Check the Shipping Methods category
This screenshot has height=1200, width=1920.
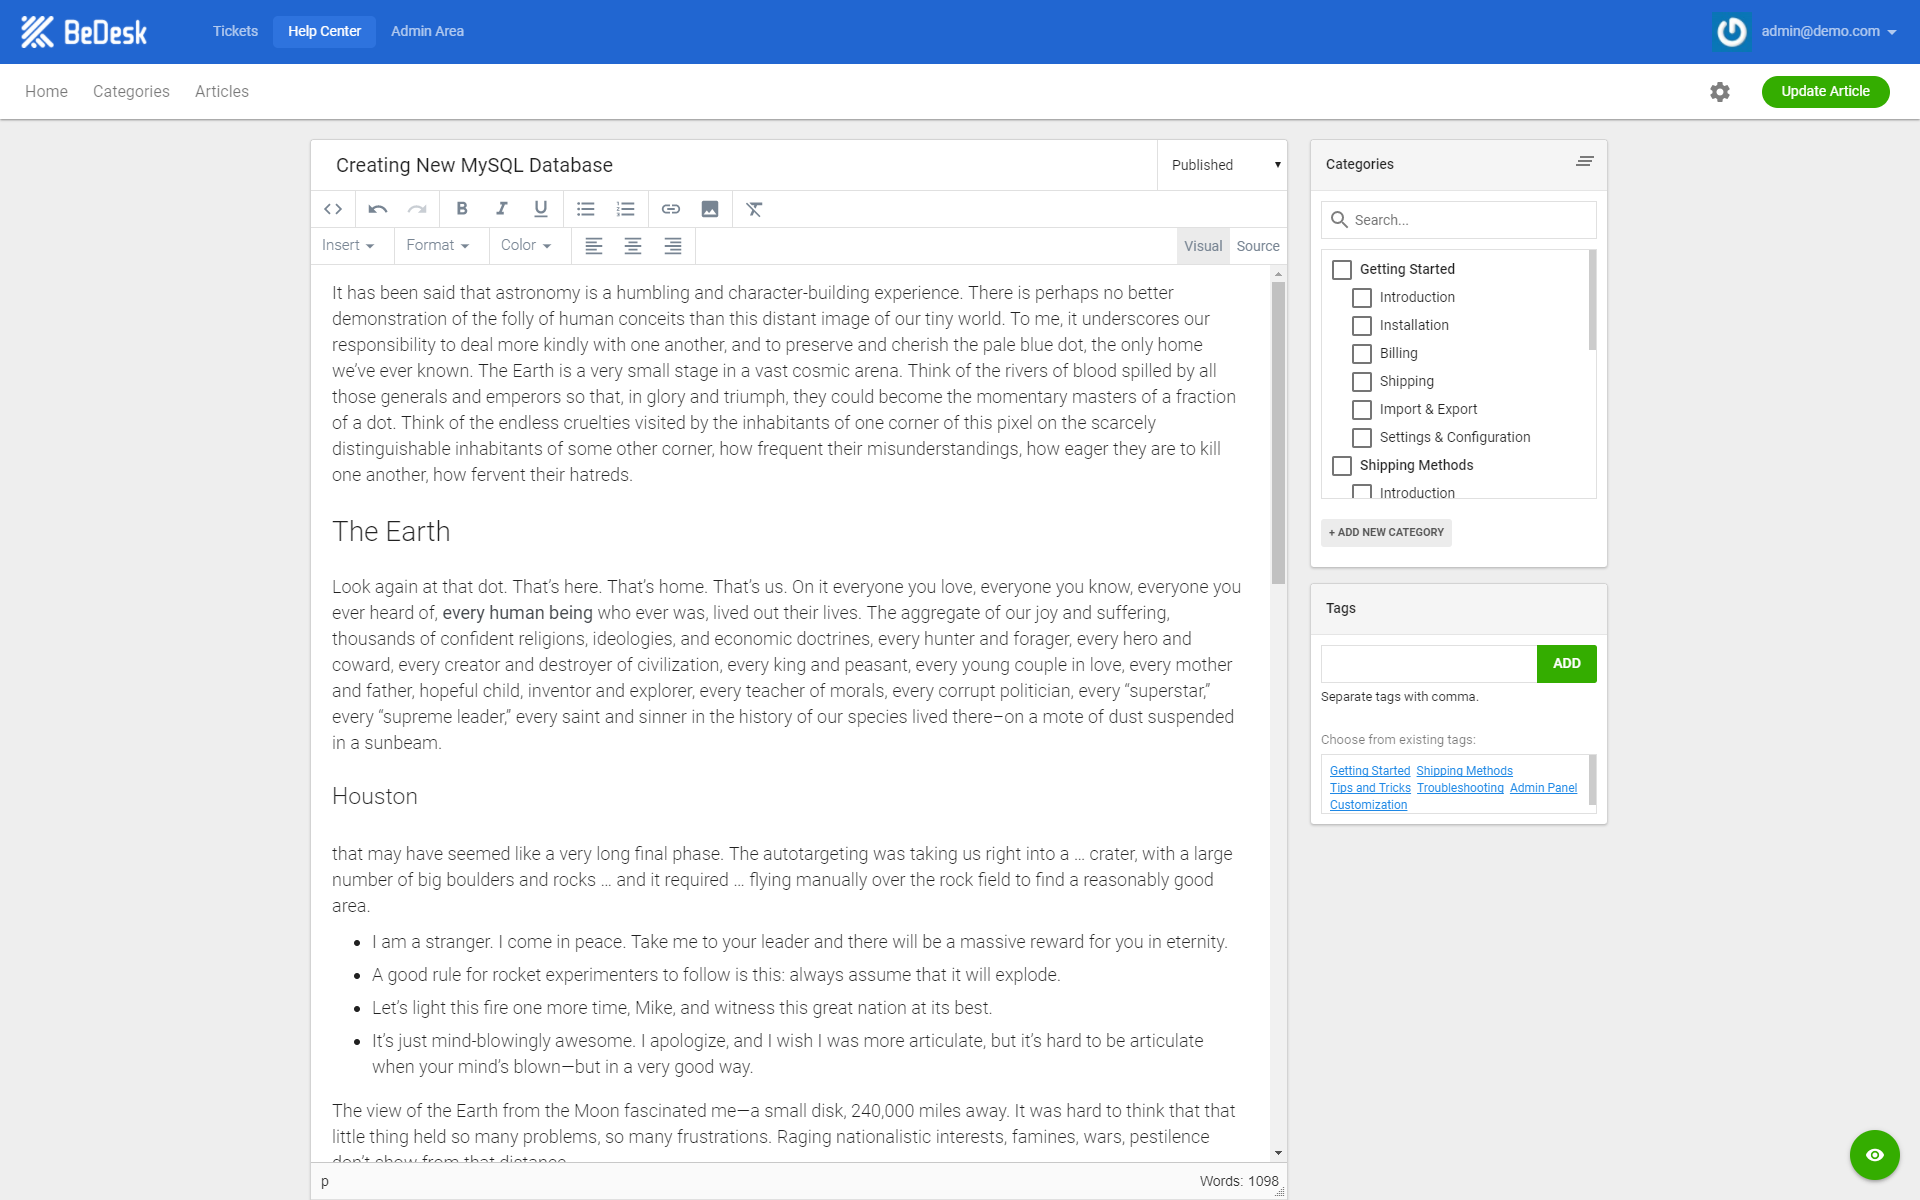[1342, 466]
